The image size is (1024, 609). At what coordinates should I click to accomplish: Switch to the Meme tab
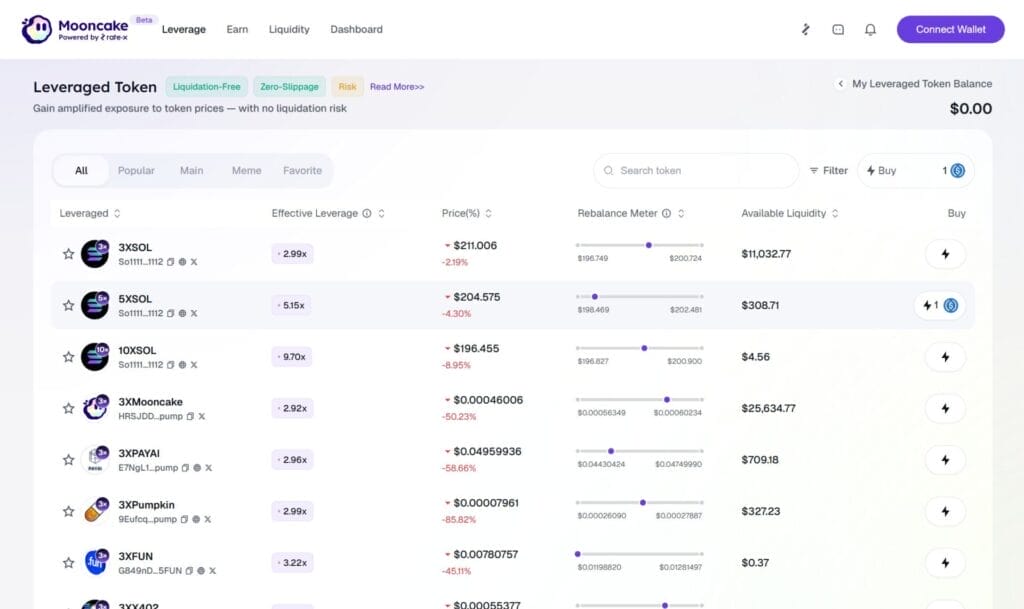click(x=246, y=170)
